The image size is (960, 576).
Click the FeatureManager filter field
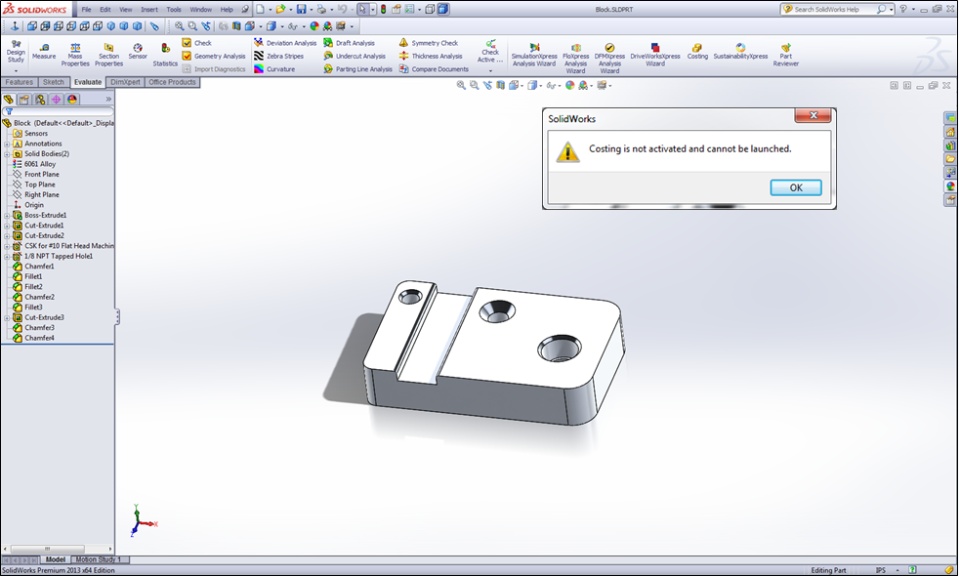point(58,111)
